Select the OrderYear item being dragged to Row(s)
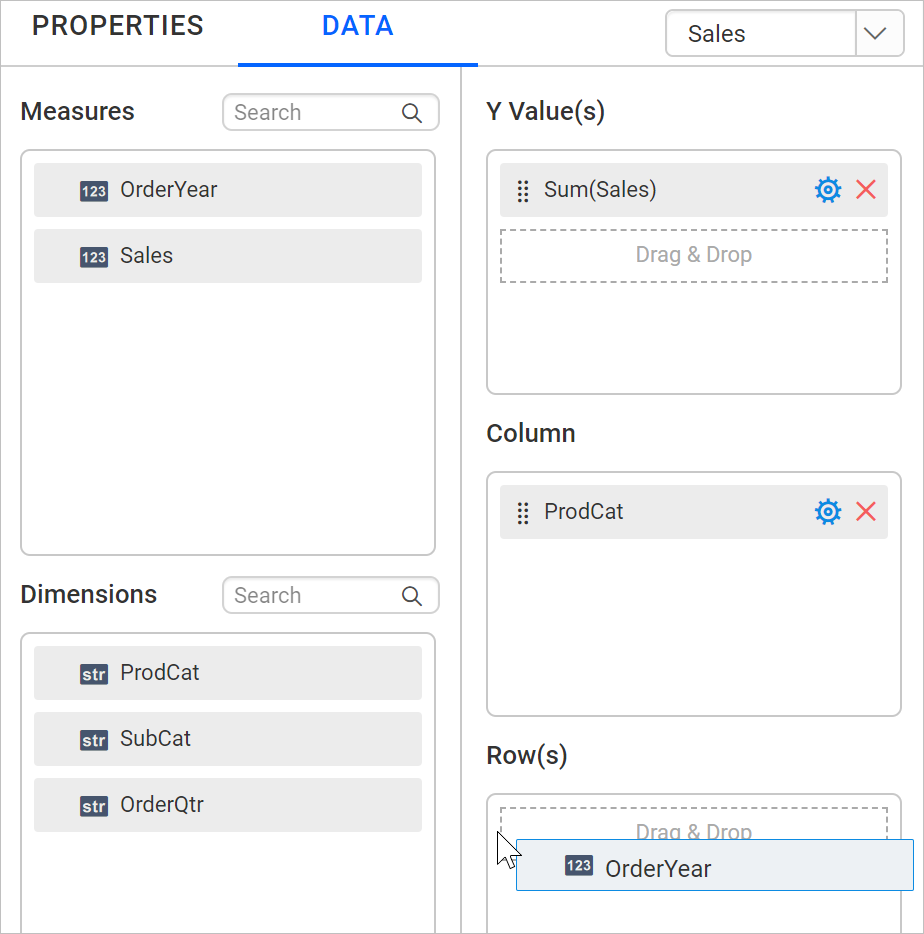 click(714, 866)
